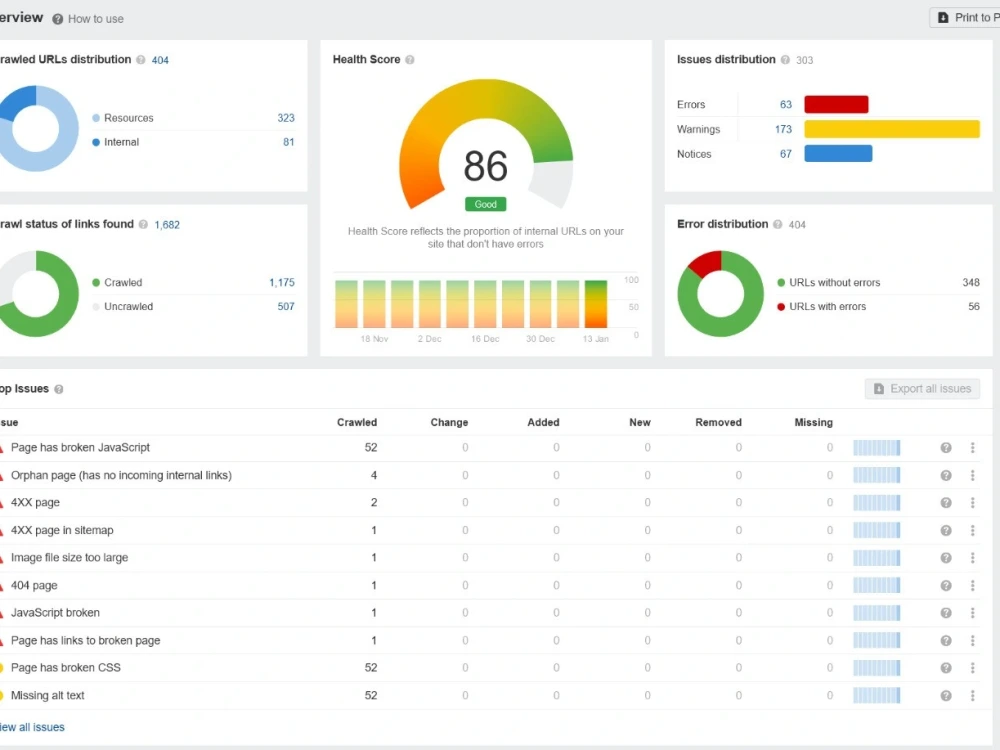Image resolution: width=1000 pixels, height=750 pixels.
Task: Open more options menu for Page has broken CSS
Action: [973, 668]
